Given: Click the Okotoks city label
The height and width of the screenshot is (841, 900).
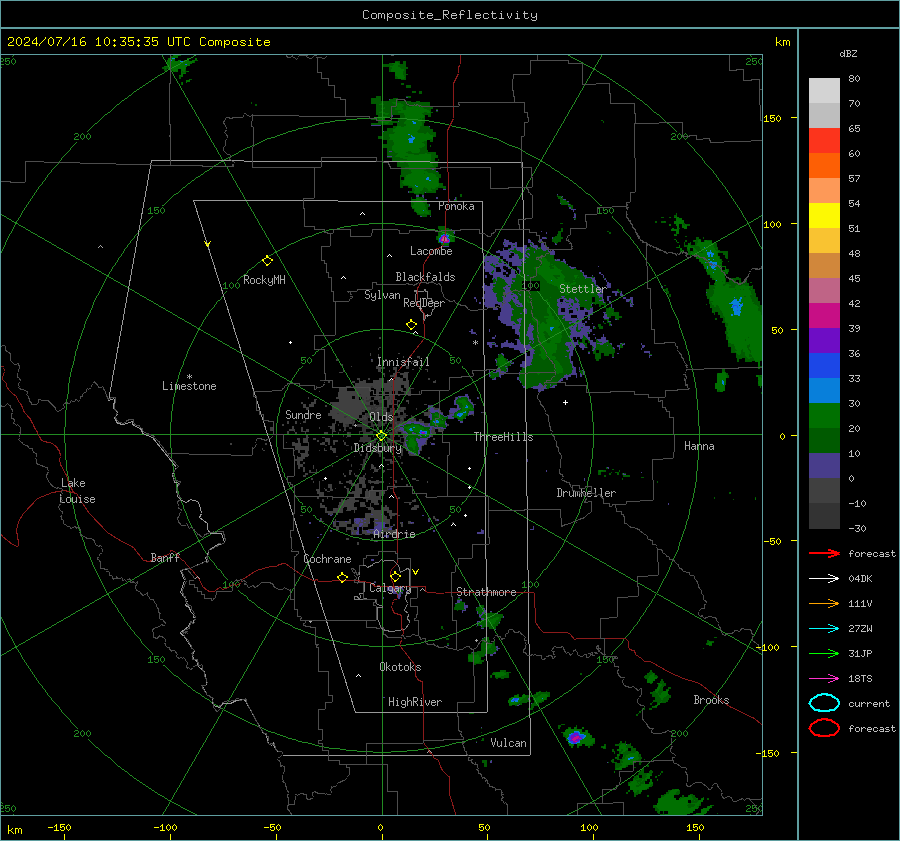Looking at the screenshot, I should pyautogui.click(x=400, y=667).
